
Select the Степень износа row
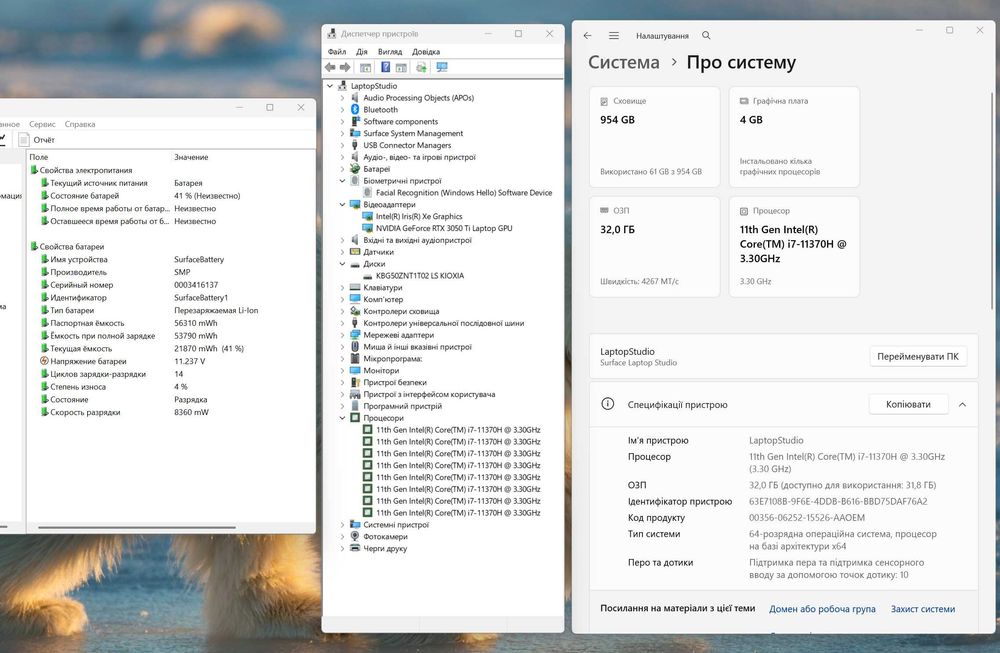coord(172,387)
